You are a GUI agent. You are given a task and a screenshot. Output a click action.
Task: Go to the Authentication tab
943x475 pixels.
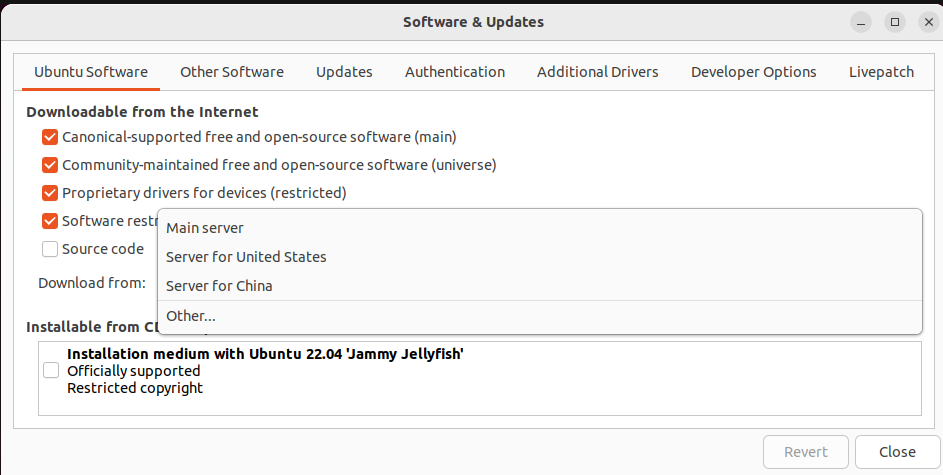[x=455, y=72]
